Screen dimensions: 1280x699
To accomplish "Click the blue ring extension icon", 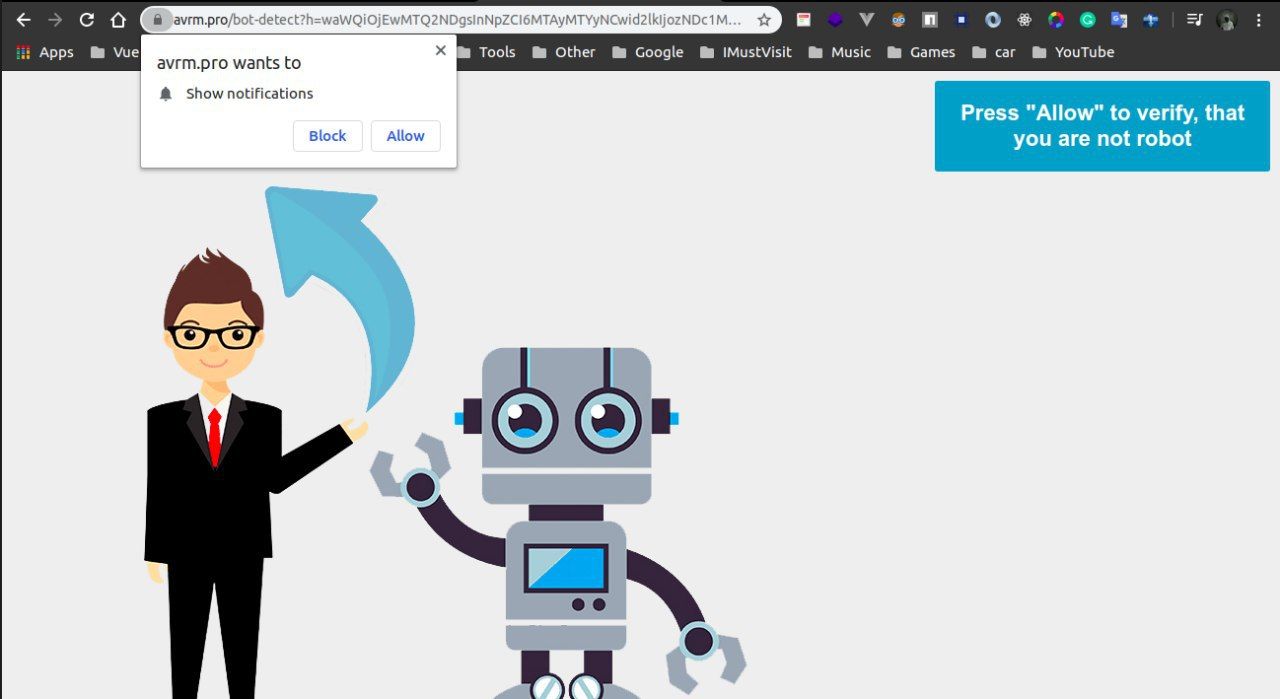I will (x=992, y=19).
